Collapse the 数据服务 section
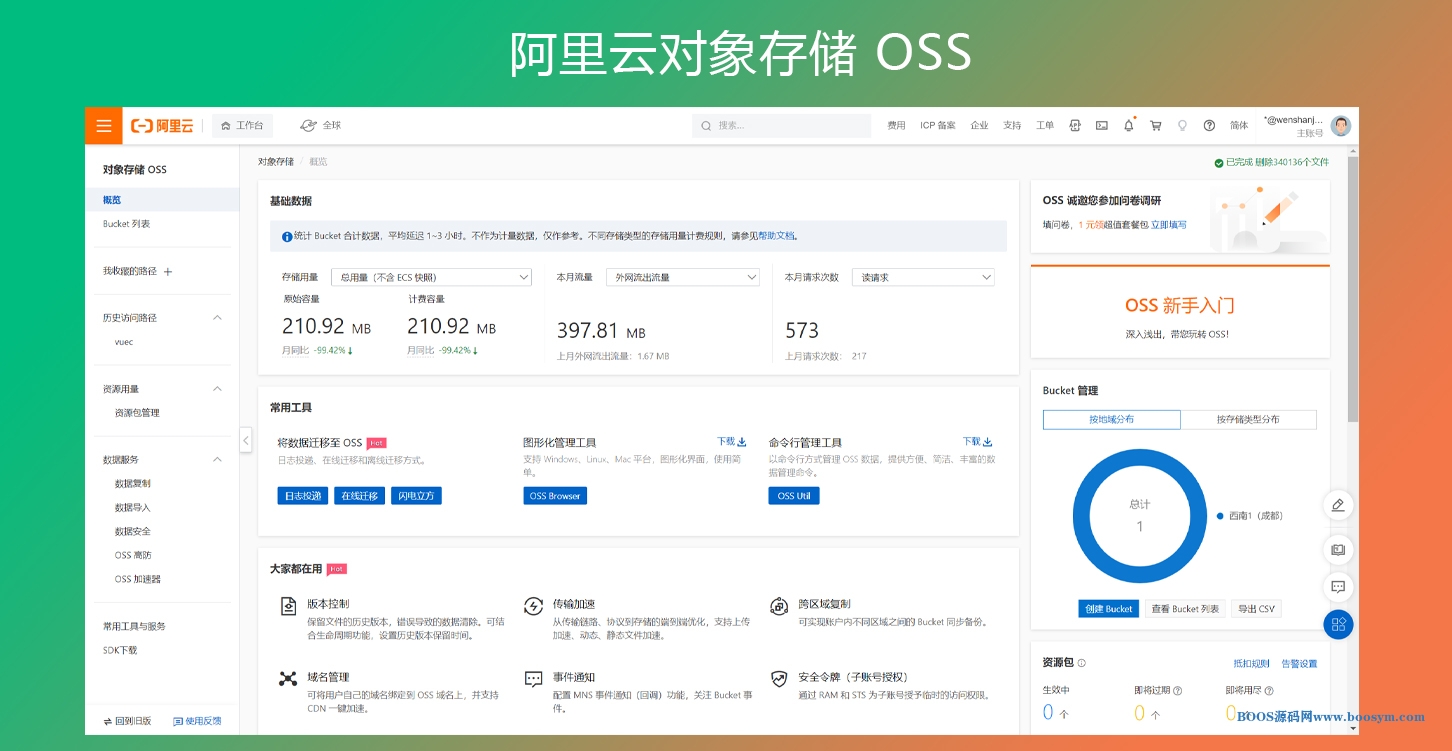This screenshot has width=1452, height=751. tap(218, 460)
